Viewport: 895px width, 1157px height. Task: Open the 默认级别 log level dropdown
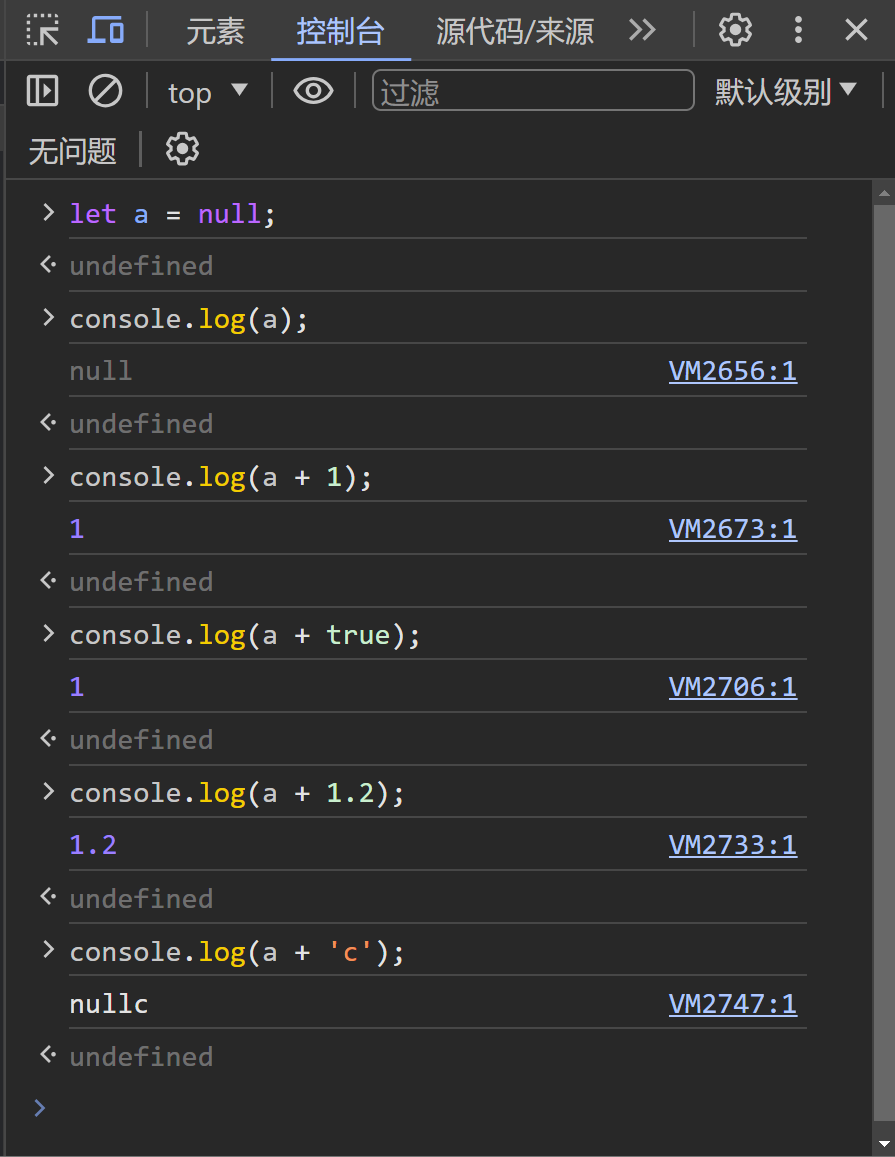point(786,91)
